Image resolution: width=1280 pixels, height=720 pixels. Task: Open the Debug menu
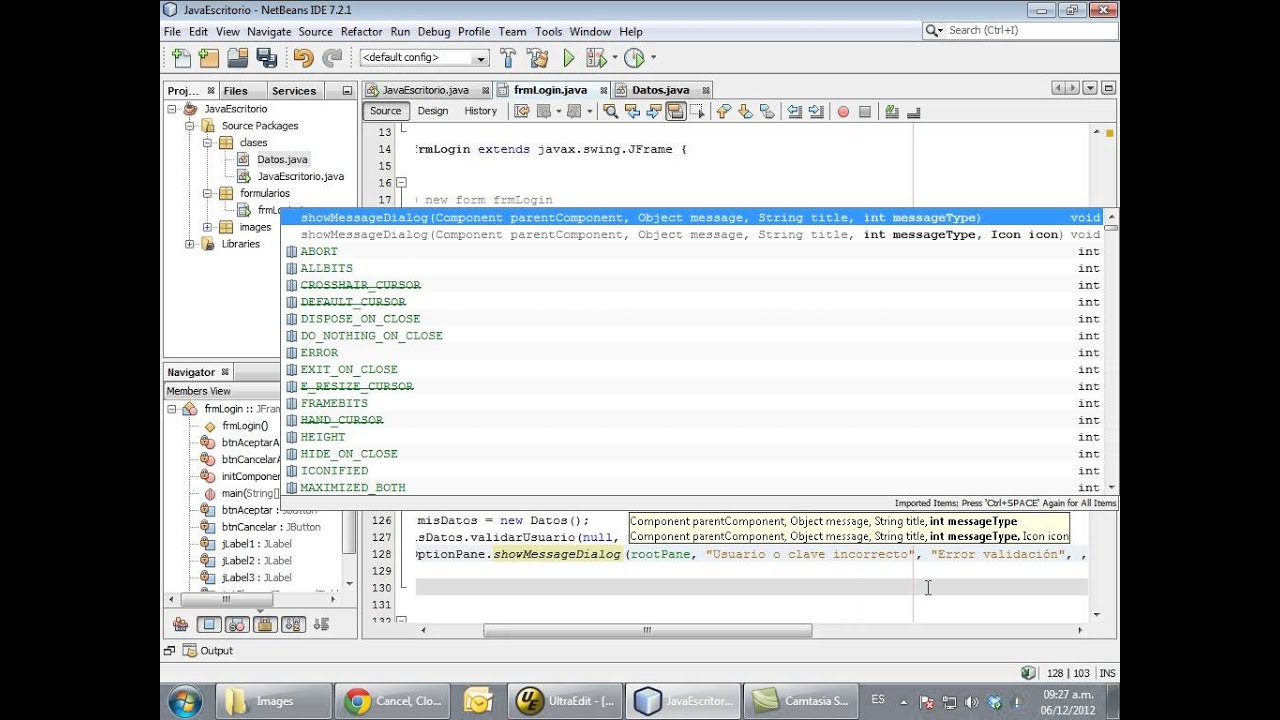coord(434,32)
